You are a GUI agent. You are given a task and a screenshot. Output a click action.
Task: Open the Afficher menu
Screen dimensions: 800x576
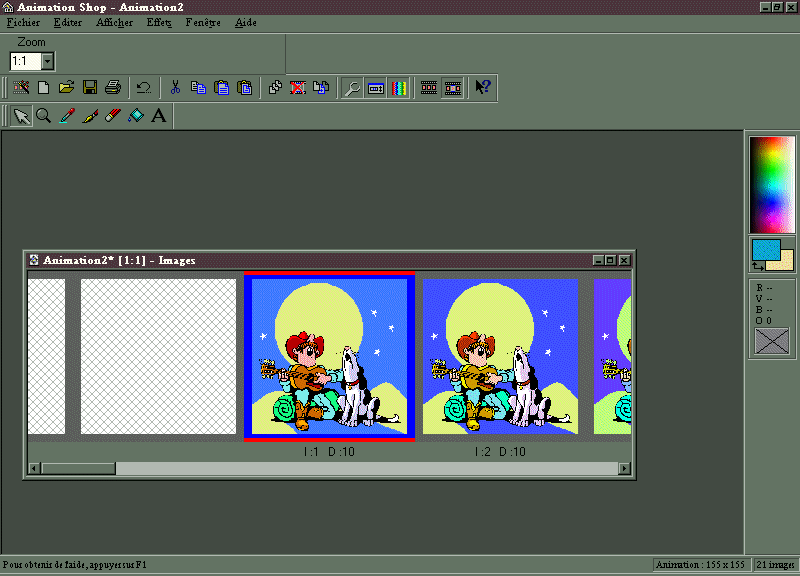[x=115, y=22]
